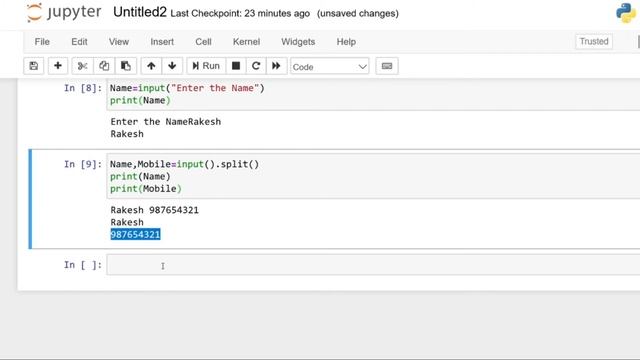Cut selected cells with the scissors icon
640x360 pixels.
[82, 66]
